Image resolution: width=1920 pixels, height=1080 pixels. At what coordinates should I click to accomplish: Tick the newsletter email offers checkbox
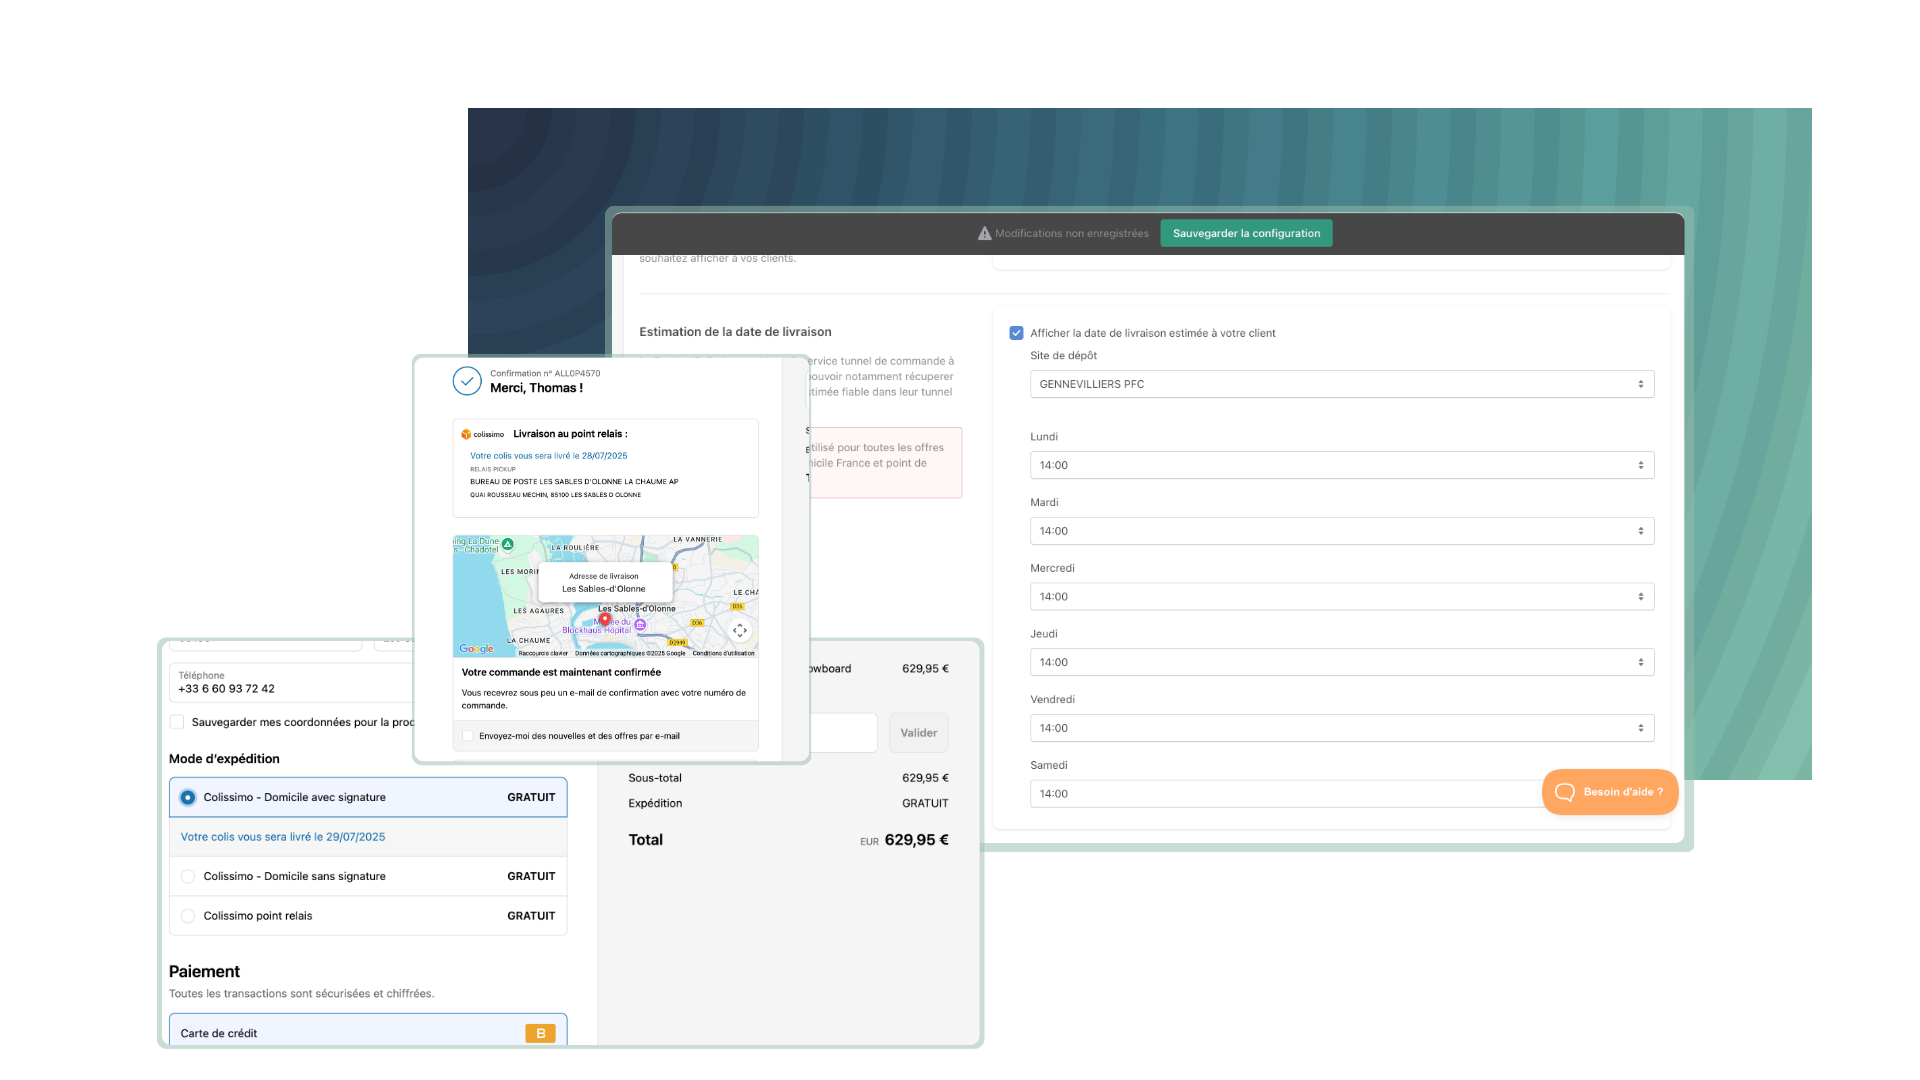click(468, 736)
